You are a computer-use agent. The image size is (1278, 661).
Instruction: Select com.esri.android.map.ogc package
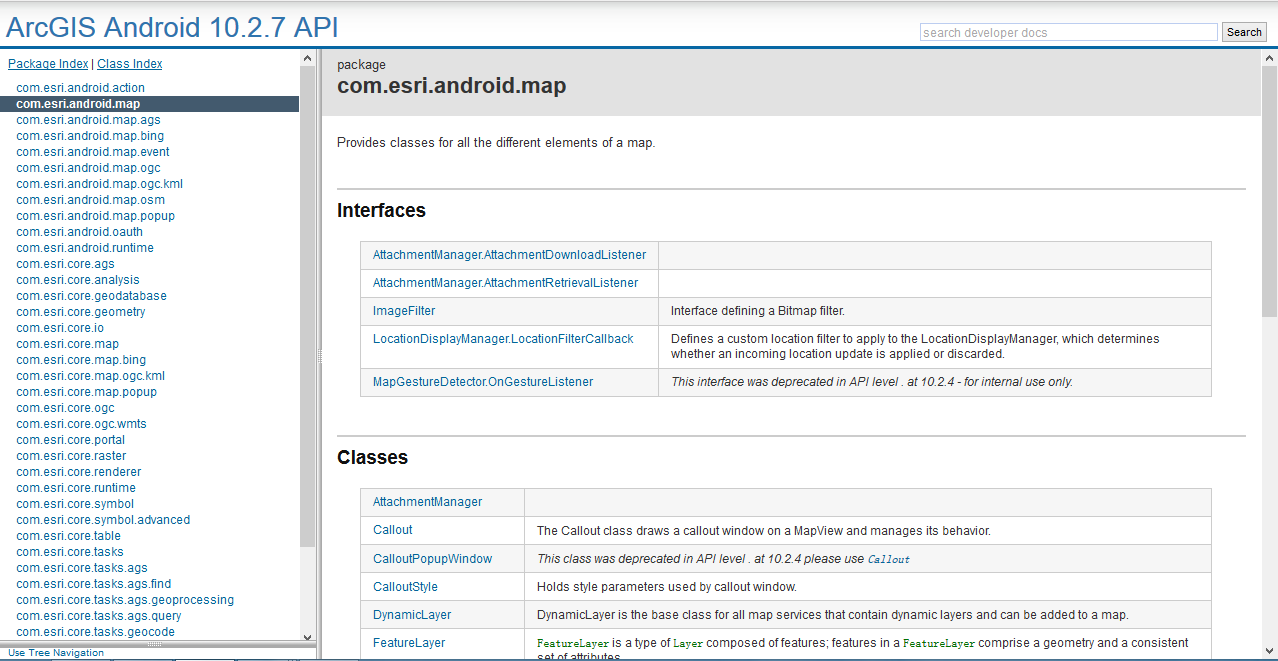pyautogui.click(x=88, y=168)
